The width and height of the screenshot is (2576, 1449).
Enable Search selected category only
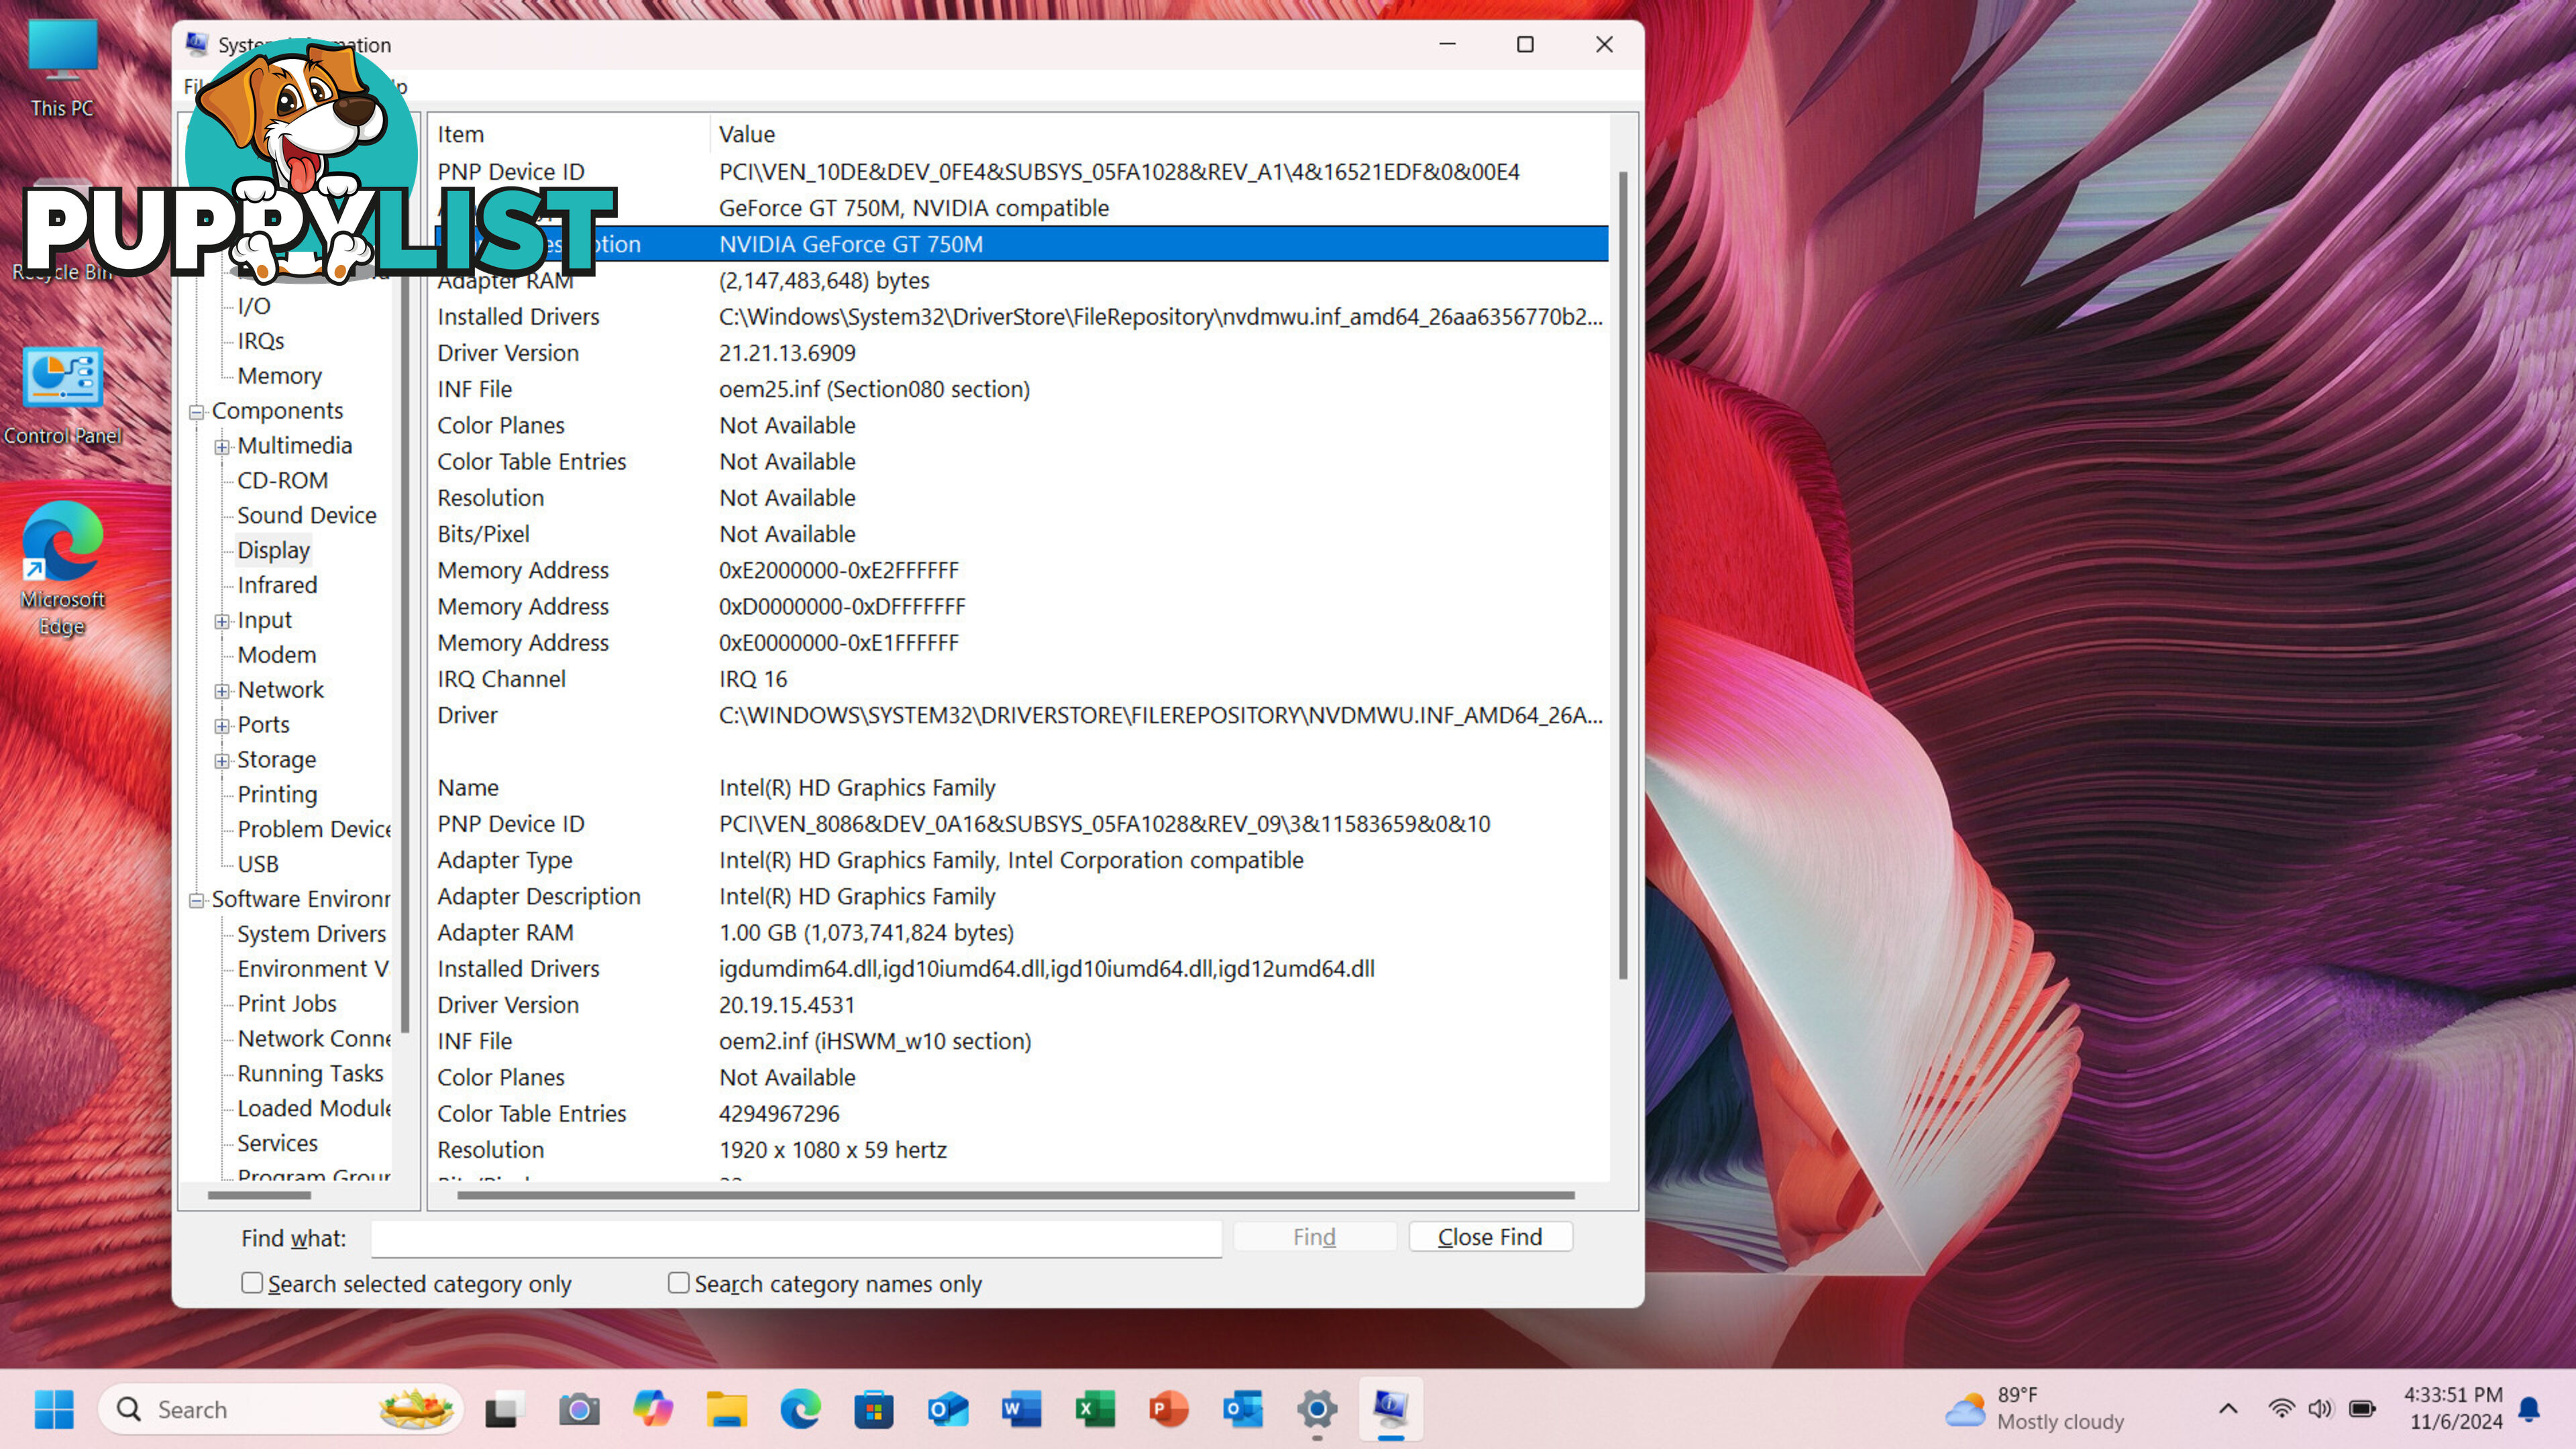click(x=252, y=1283)
